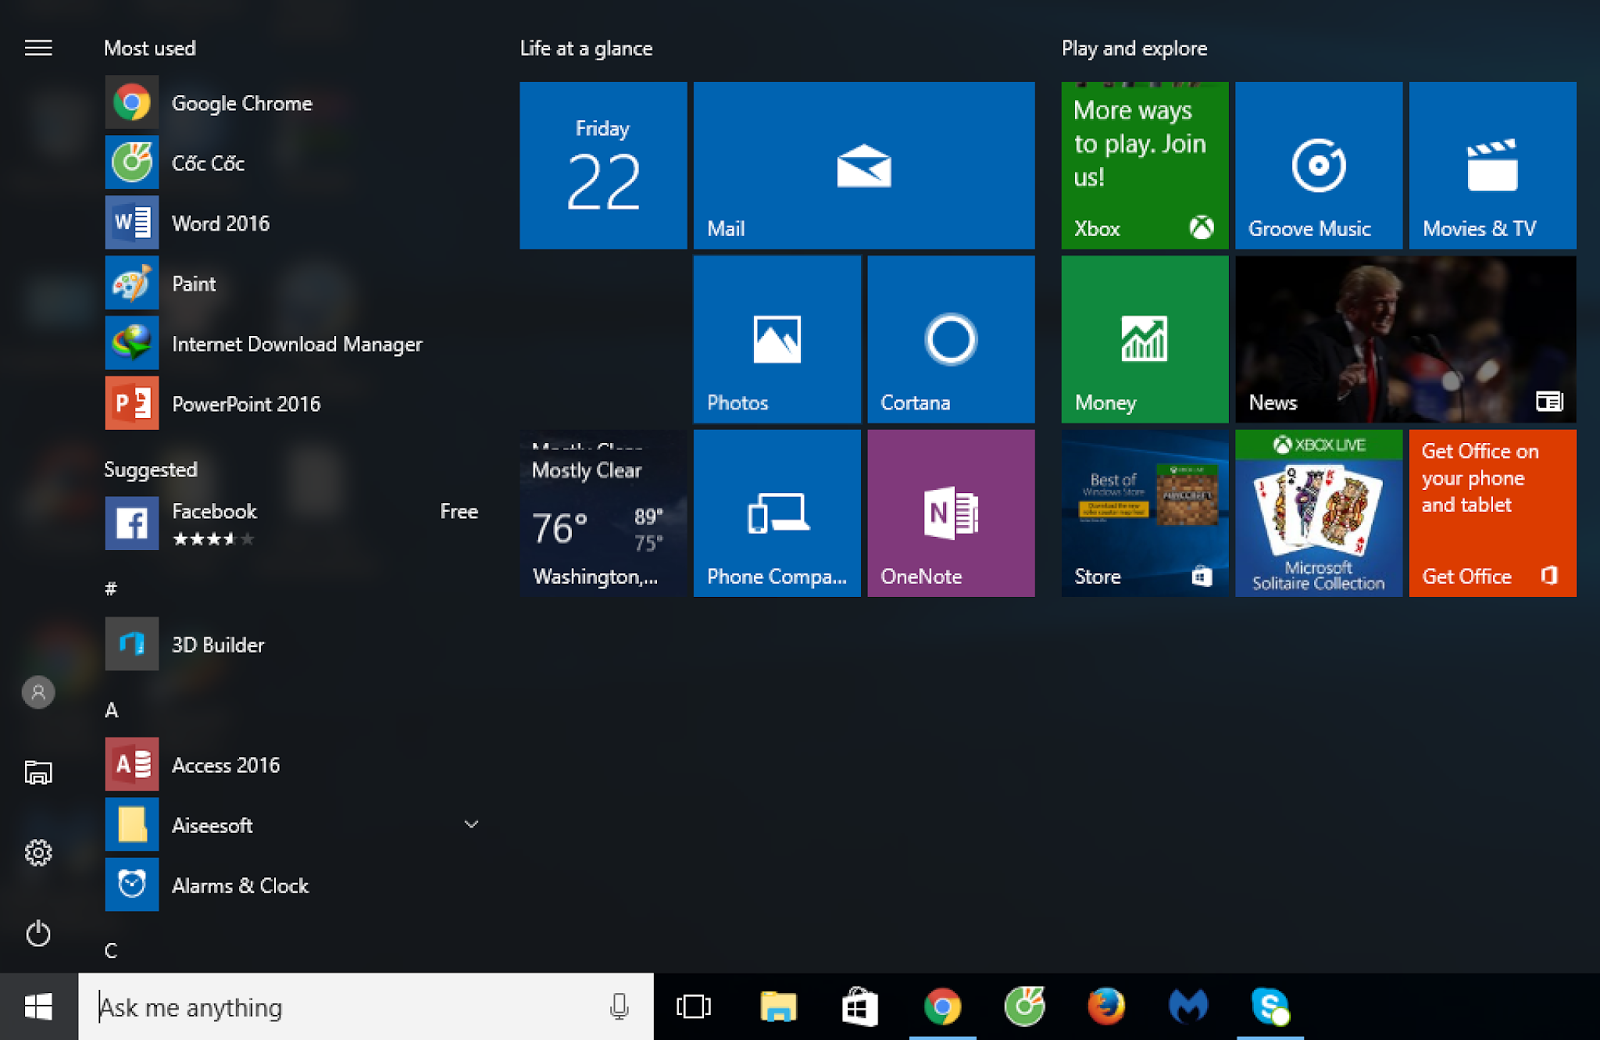Launch Firefox from the taskbar
Screen dimensions: 1600x1040
[1107, 1007]
